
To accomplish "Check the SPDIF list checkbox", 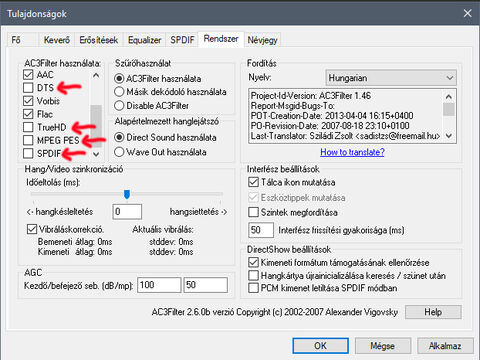I will [x=28, y=153].
